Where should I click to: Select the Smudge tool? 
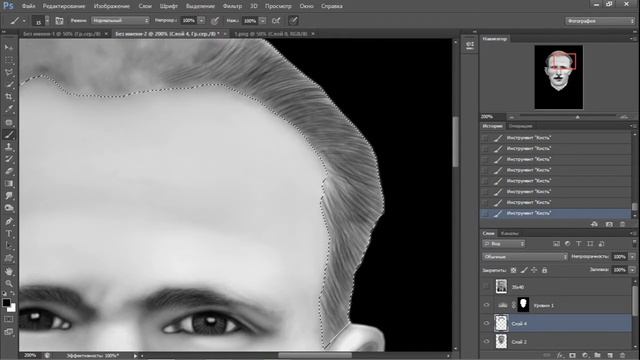point(9,196)
